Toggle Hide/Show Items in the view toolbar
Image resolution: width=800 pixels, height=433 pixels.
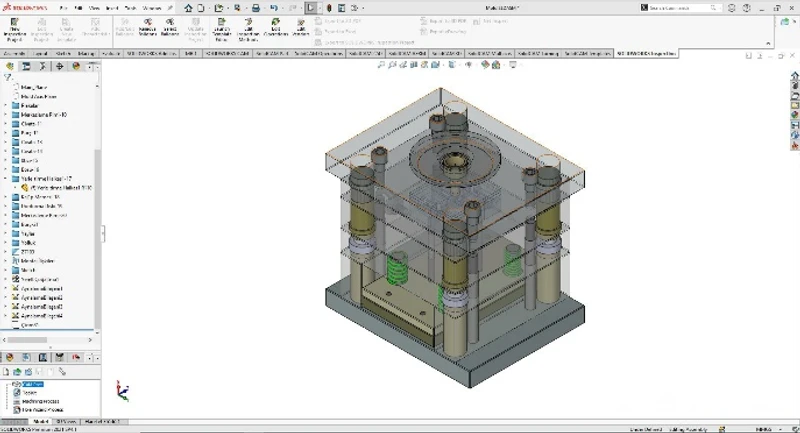click(x=468, y=65)
